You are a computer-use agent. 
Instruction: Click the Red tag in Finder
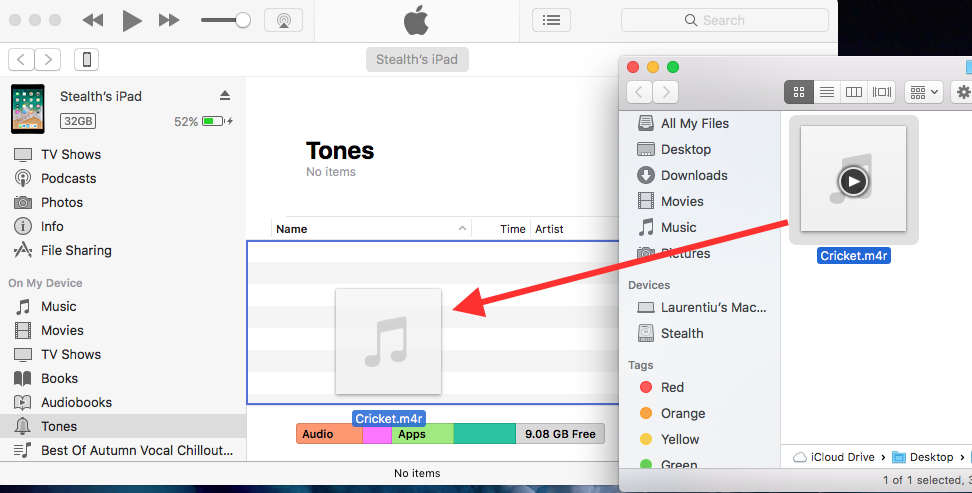[x=672, y=388]
